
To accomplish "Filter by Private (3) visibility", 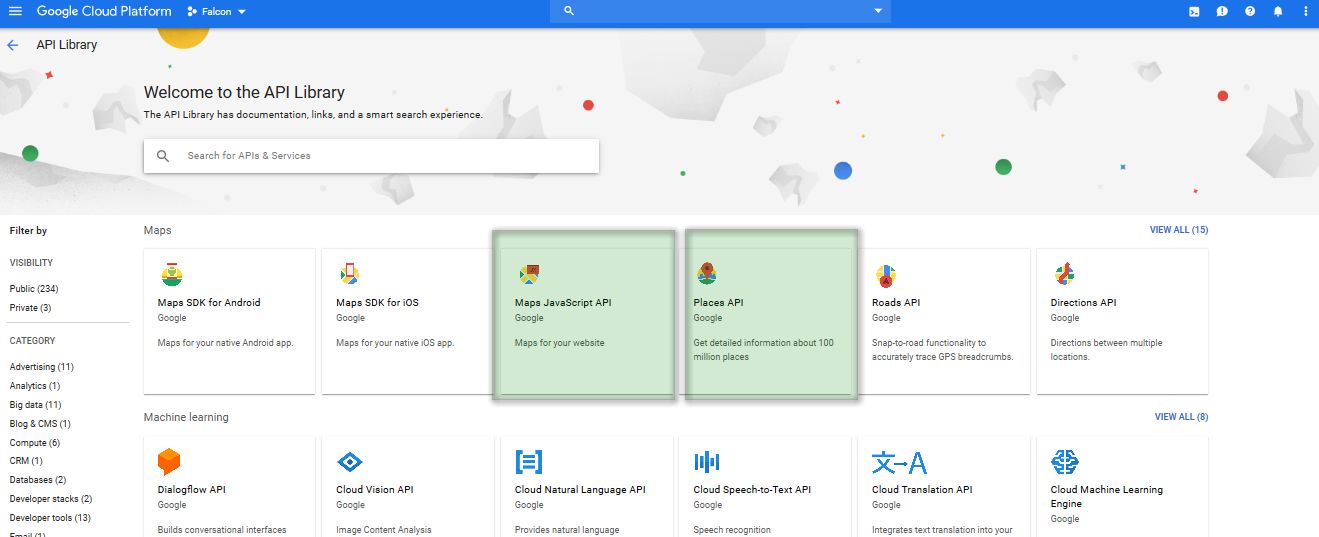I will click(30, 308).
